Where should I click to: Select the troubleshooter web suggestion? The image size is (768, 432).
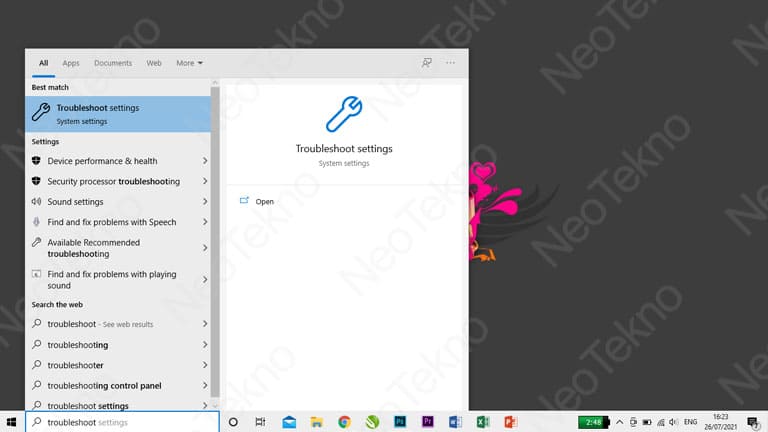pos(76,366)
